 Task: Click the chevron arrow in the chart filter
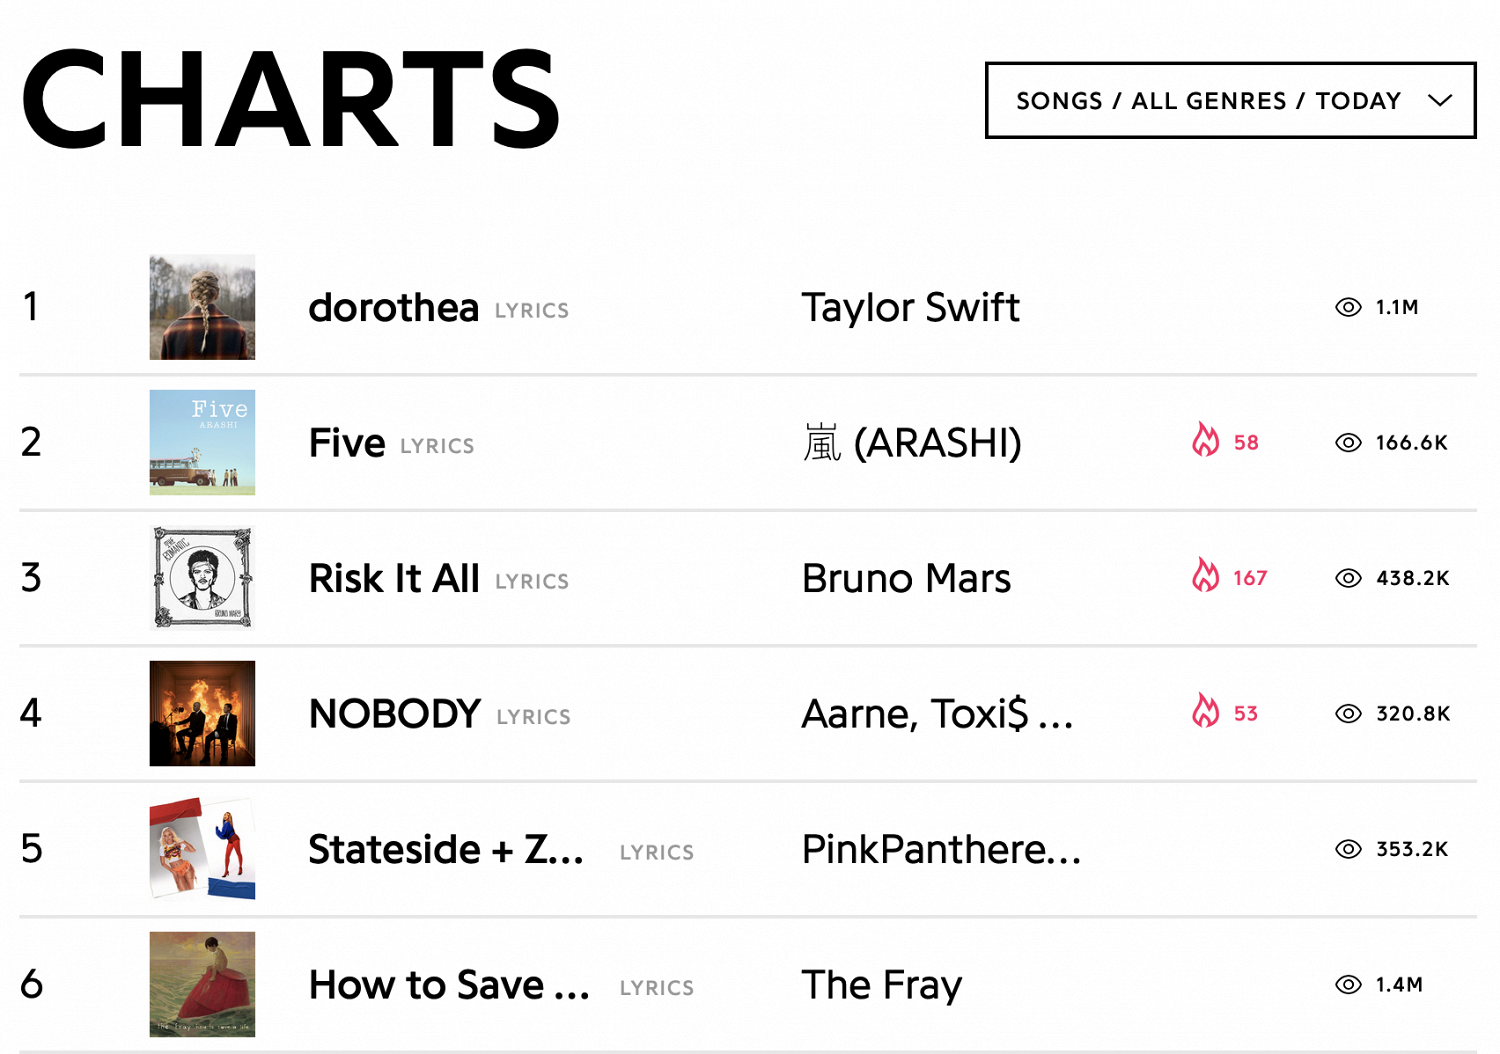(1440, 100)
